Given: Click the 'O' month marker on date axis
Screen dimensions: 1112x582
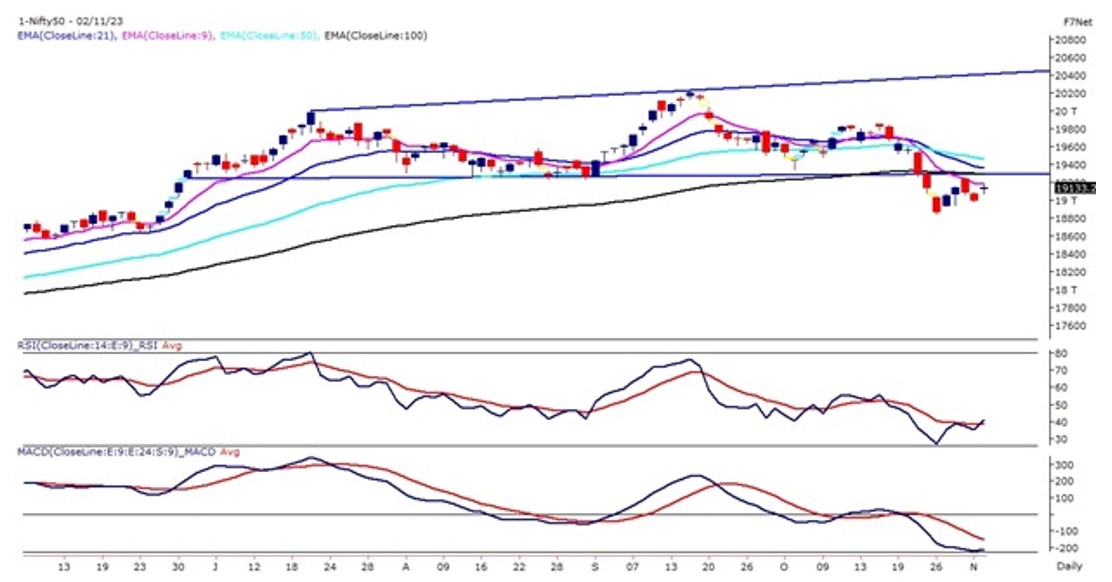Looking at the screenshot, I should click(784, 566).
